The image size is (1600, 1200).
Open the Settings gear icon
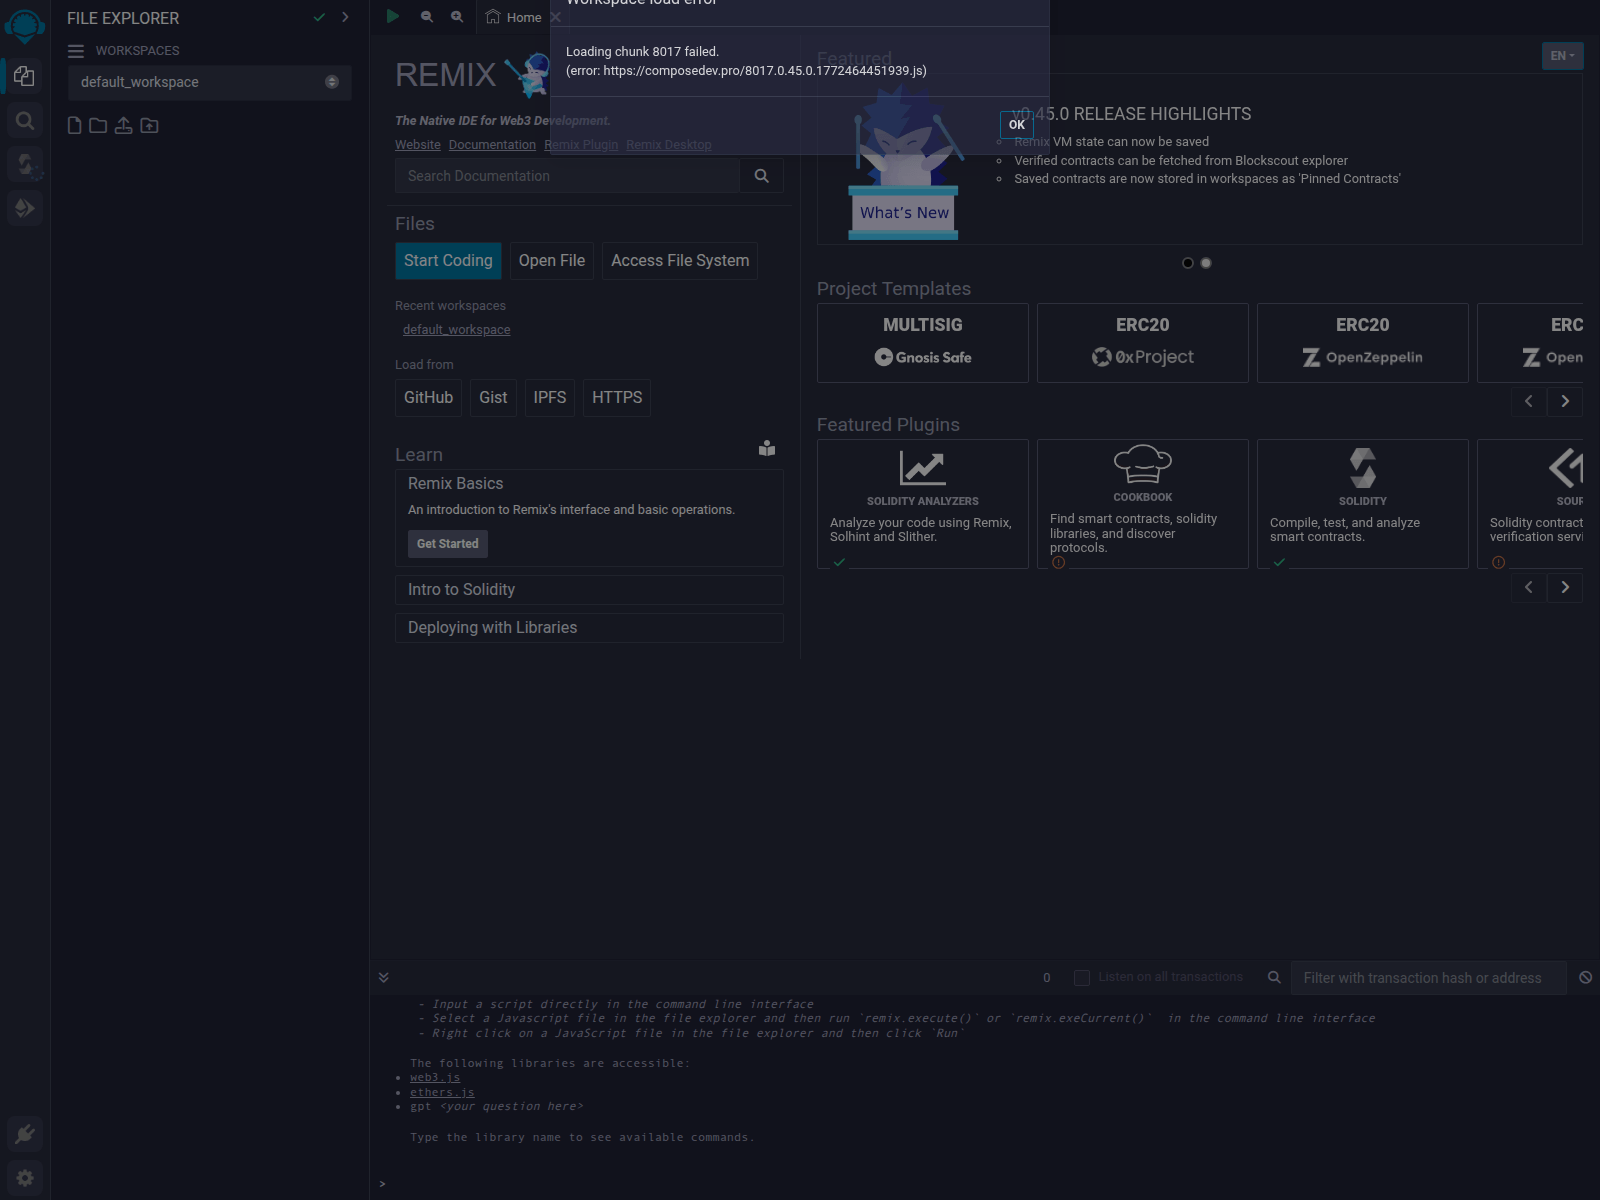[25, 1178]
